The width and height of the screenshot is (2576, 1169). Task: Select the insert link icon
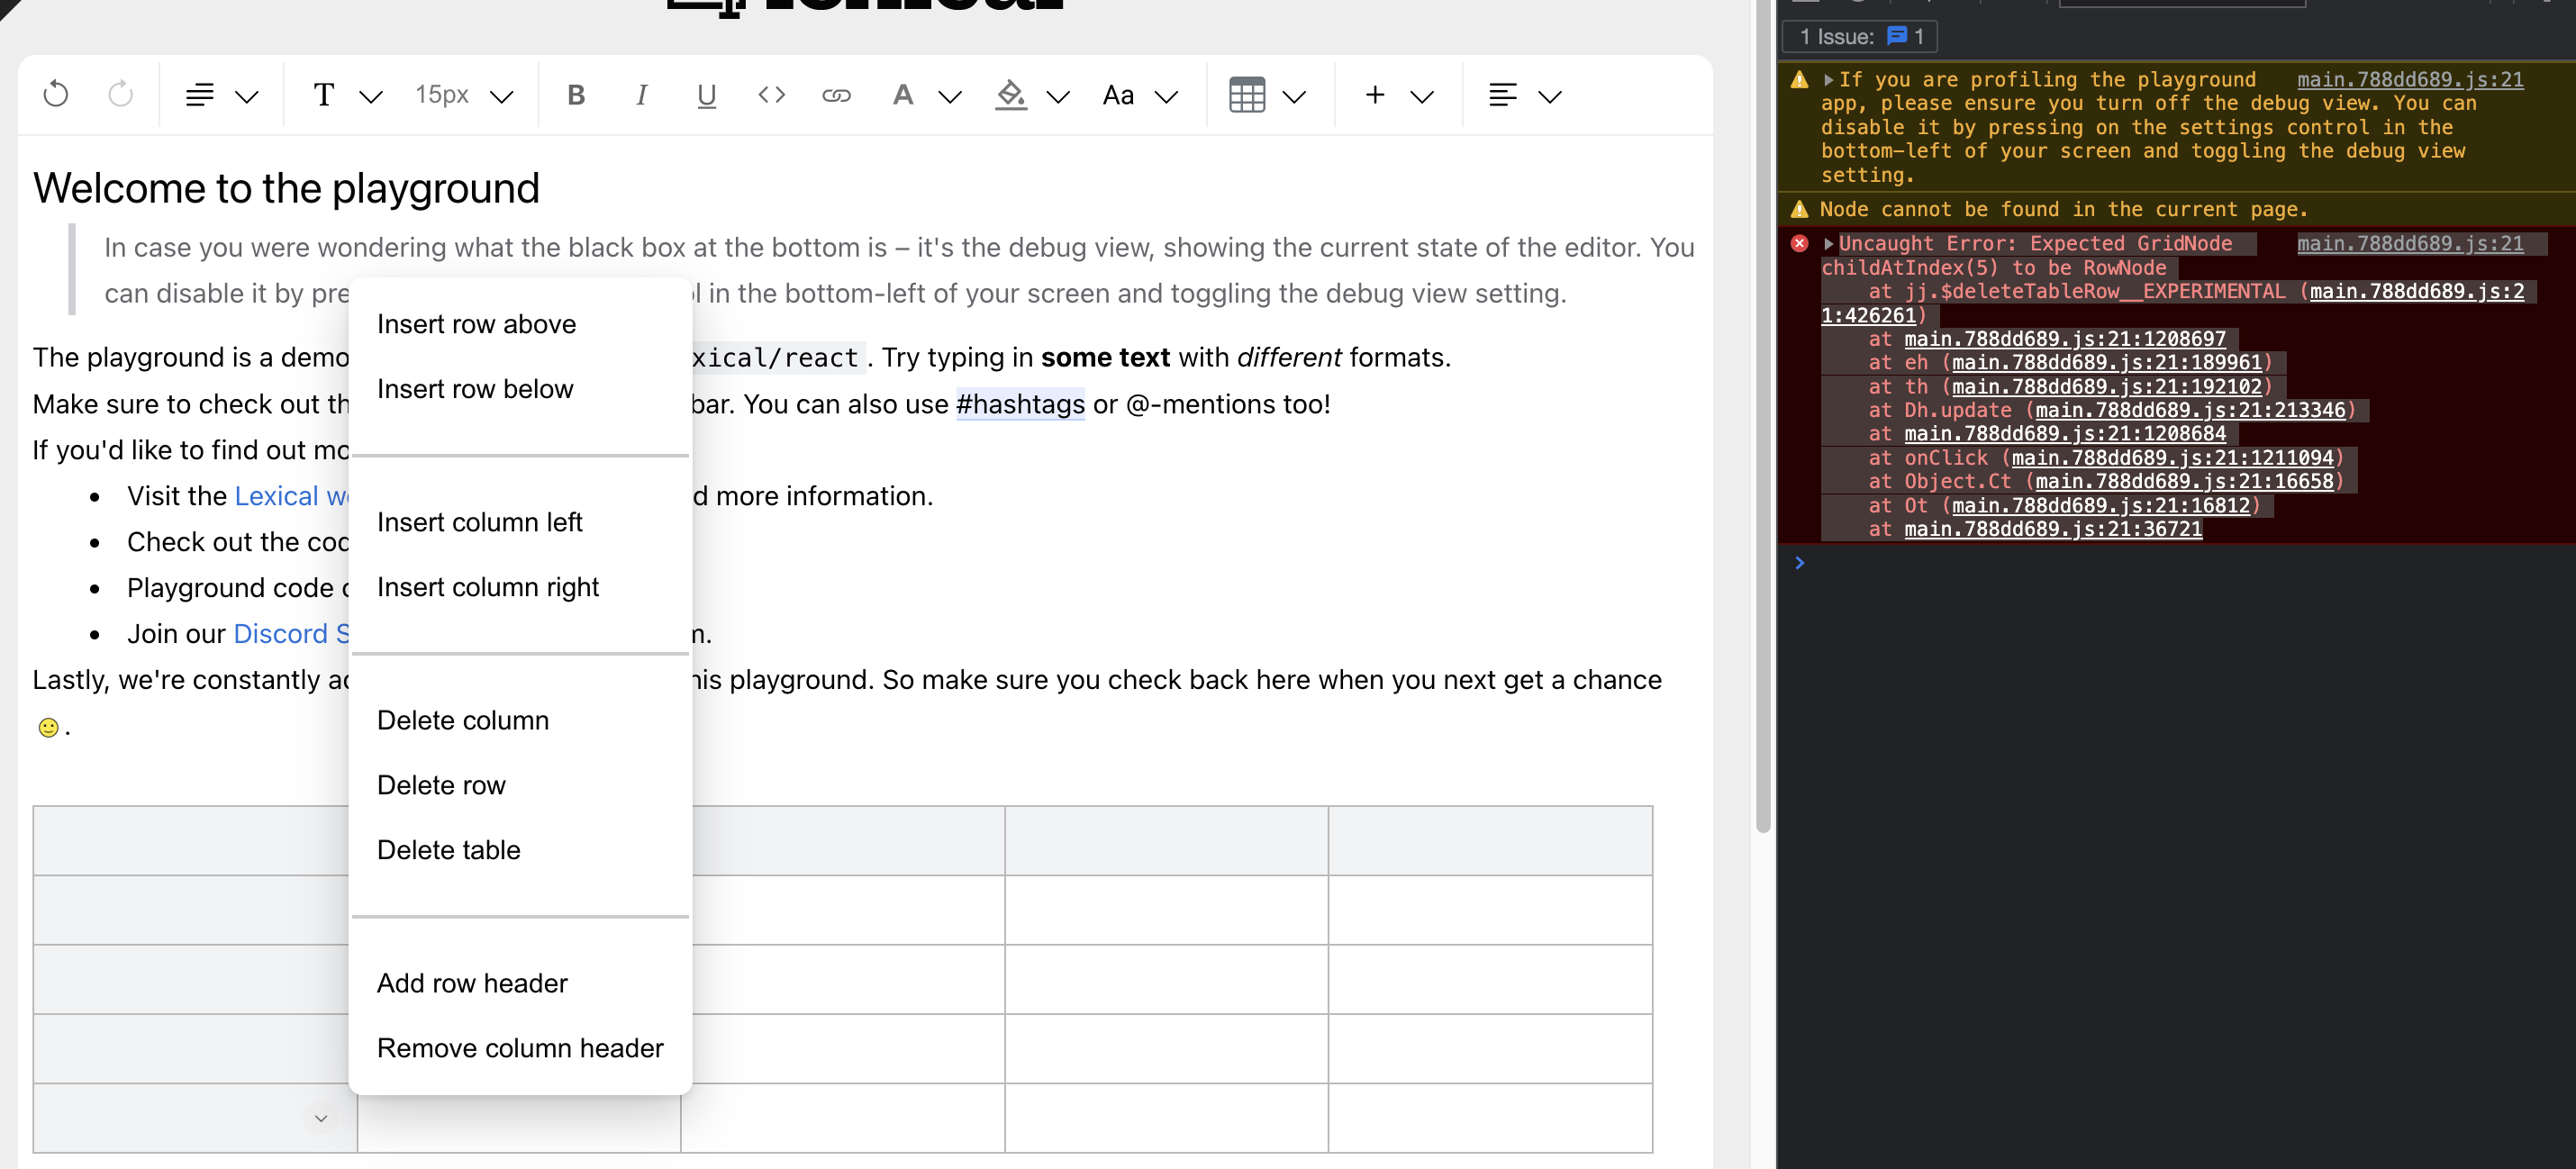tap(837, 95)
